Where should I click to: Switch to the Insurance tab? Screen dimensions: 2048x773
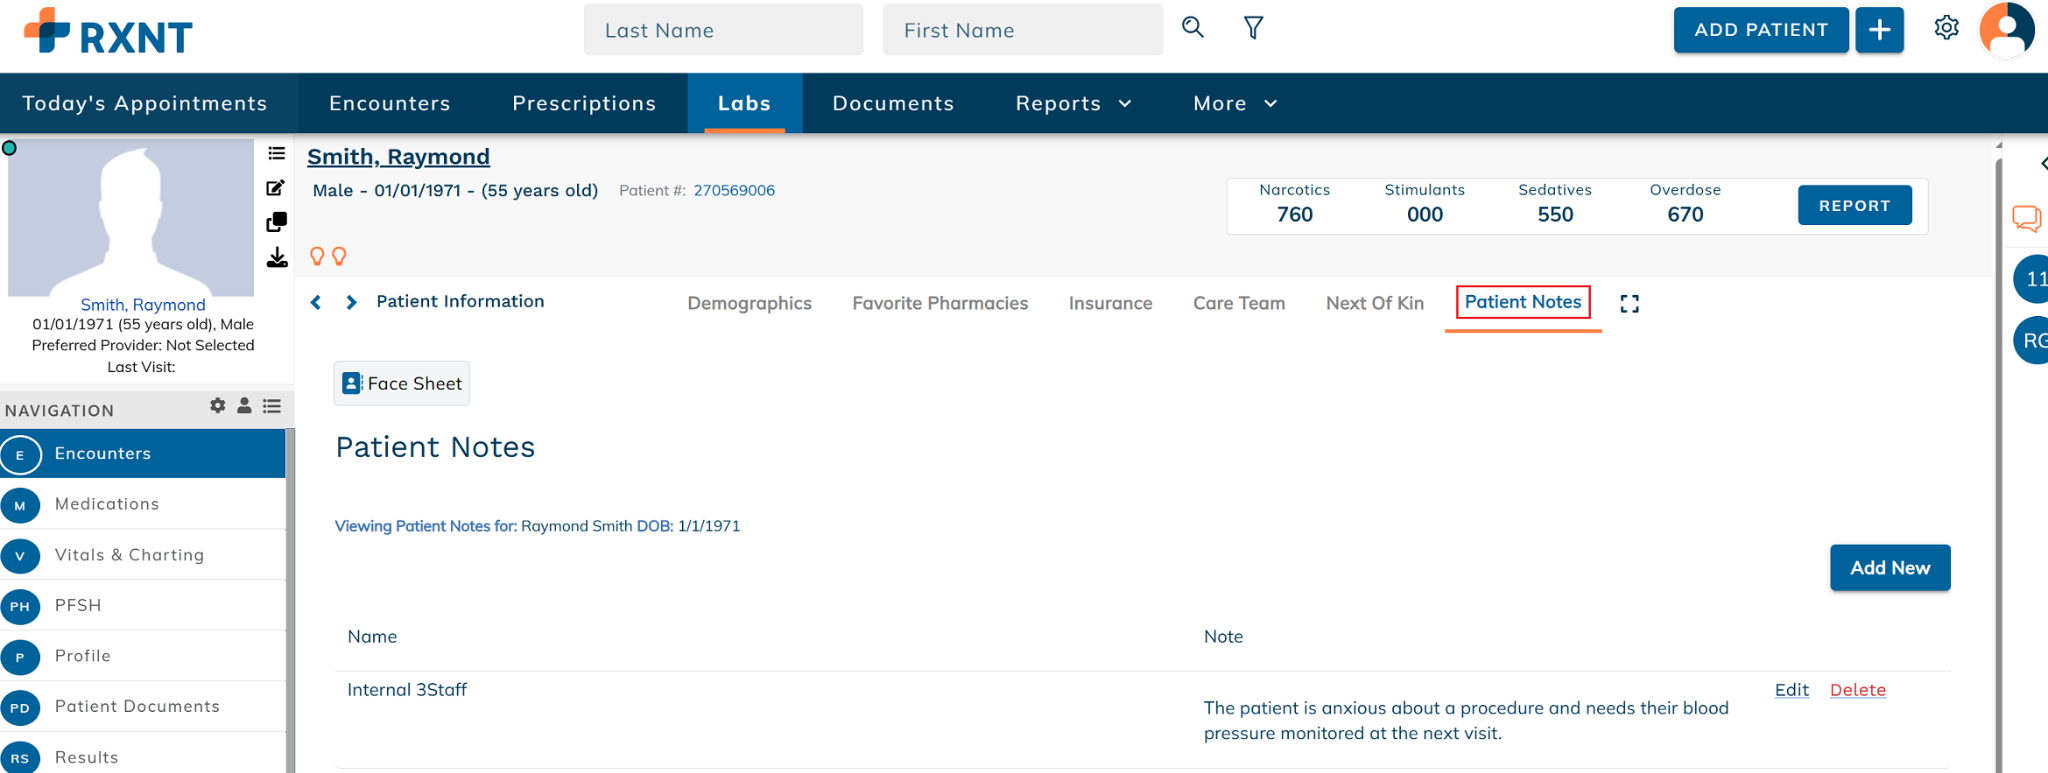click(x=1110, y=303)
